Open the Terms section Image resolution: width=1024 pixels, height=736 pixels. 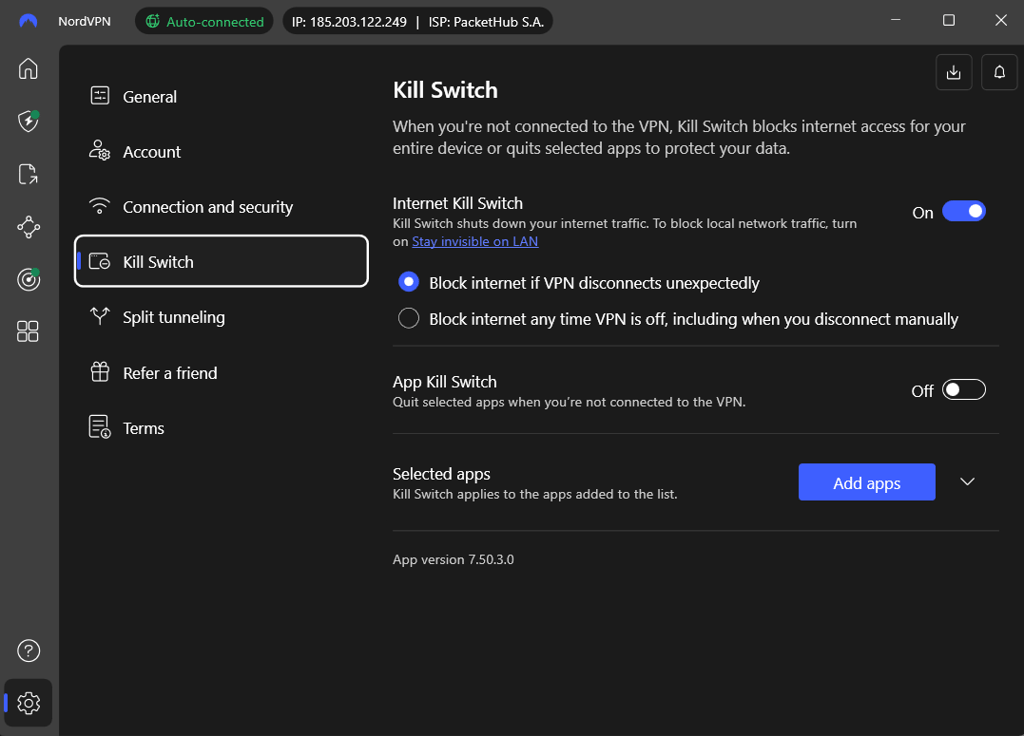click(221, 428)
